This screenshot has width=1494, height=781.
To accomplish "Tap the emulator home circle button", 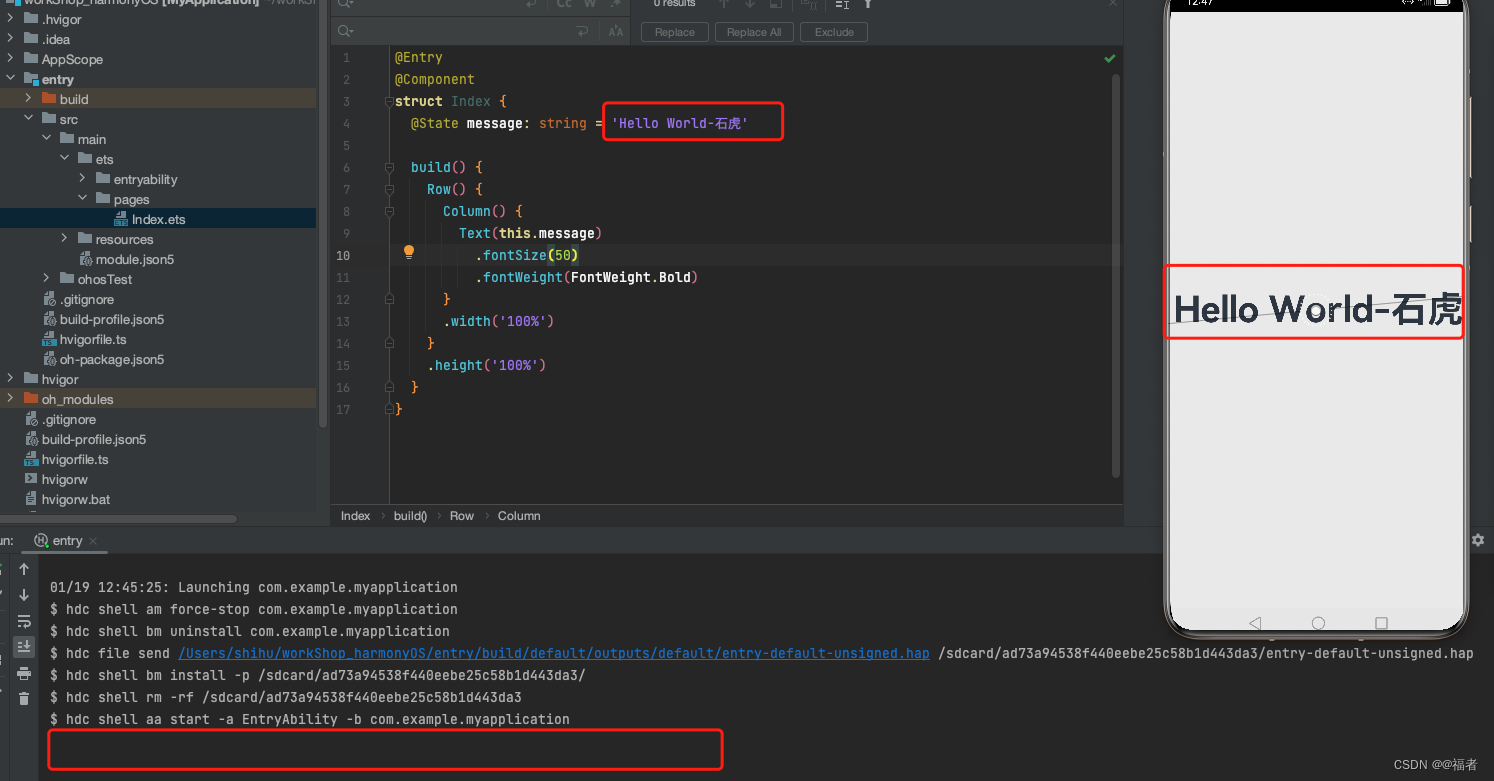I will [1318, 623].
